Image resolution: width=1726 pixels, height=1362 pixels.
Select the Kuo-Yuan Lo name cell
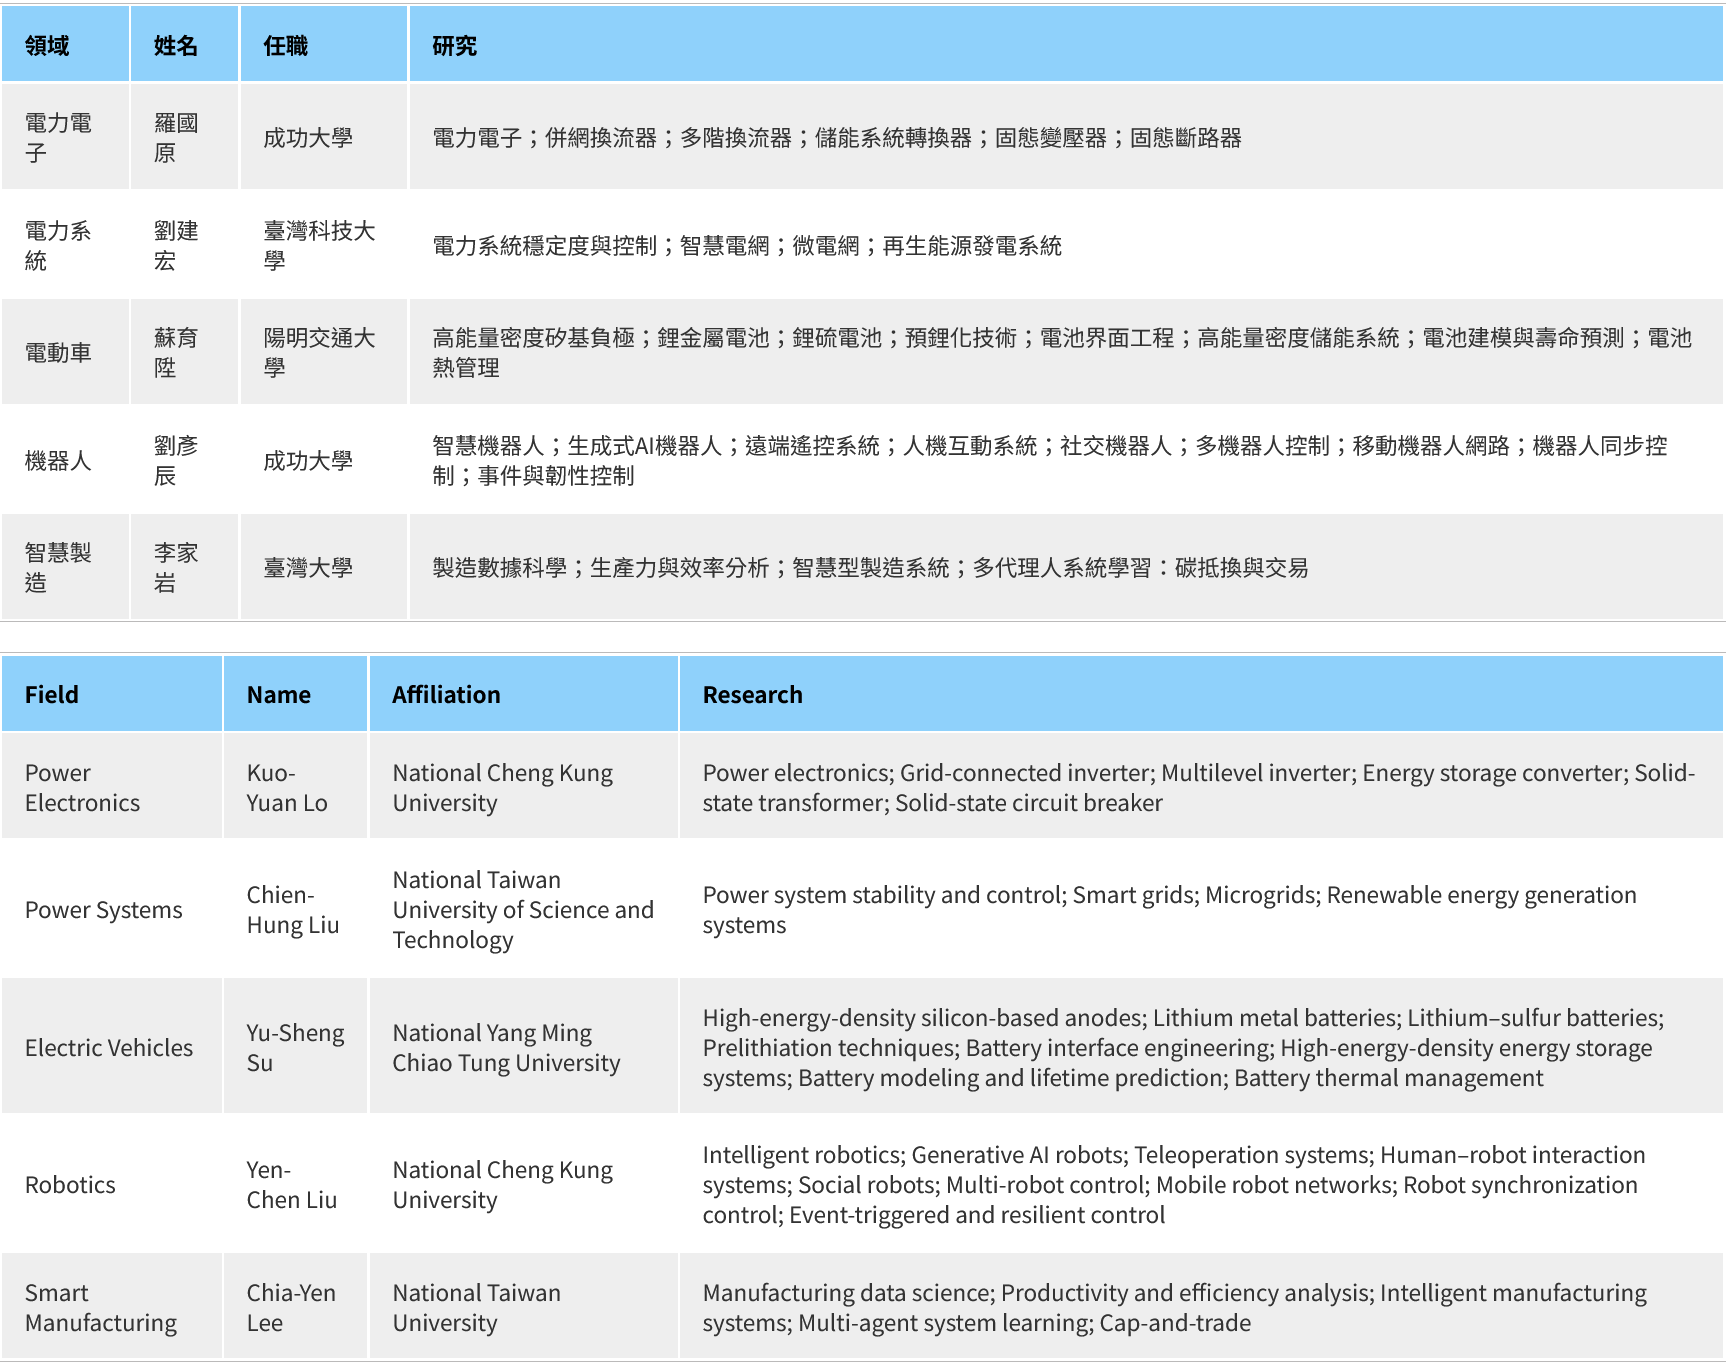287,788
